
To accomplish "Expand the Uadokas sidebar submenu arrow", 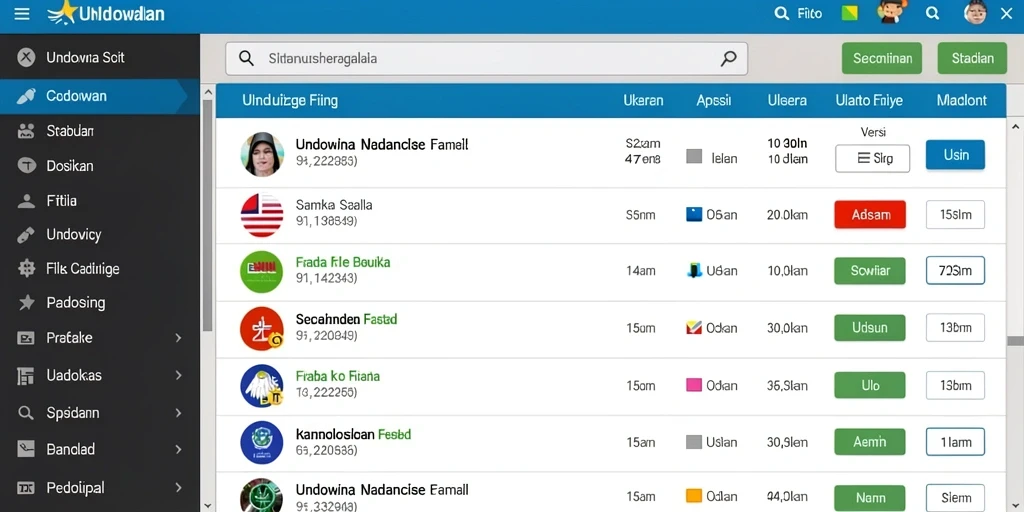I will coord(178,376).
